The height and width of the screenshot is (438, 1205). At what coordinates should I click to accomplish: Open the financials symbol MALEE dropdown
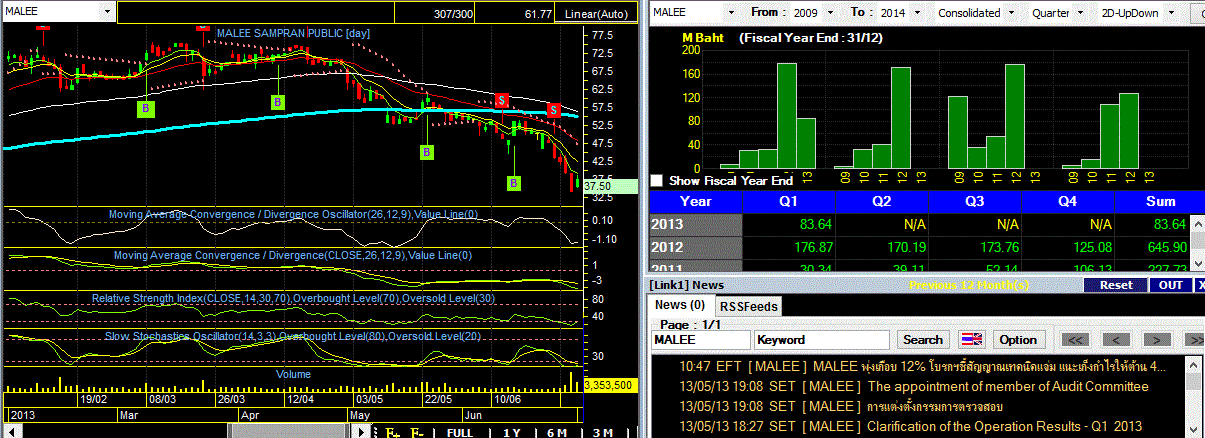(x=731, y=12)
